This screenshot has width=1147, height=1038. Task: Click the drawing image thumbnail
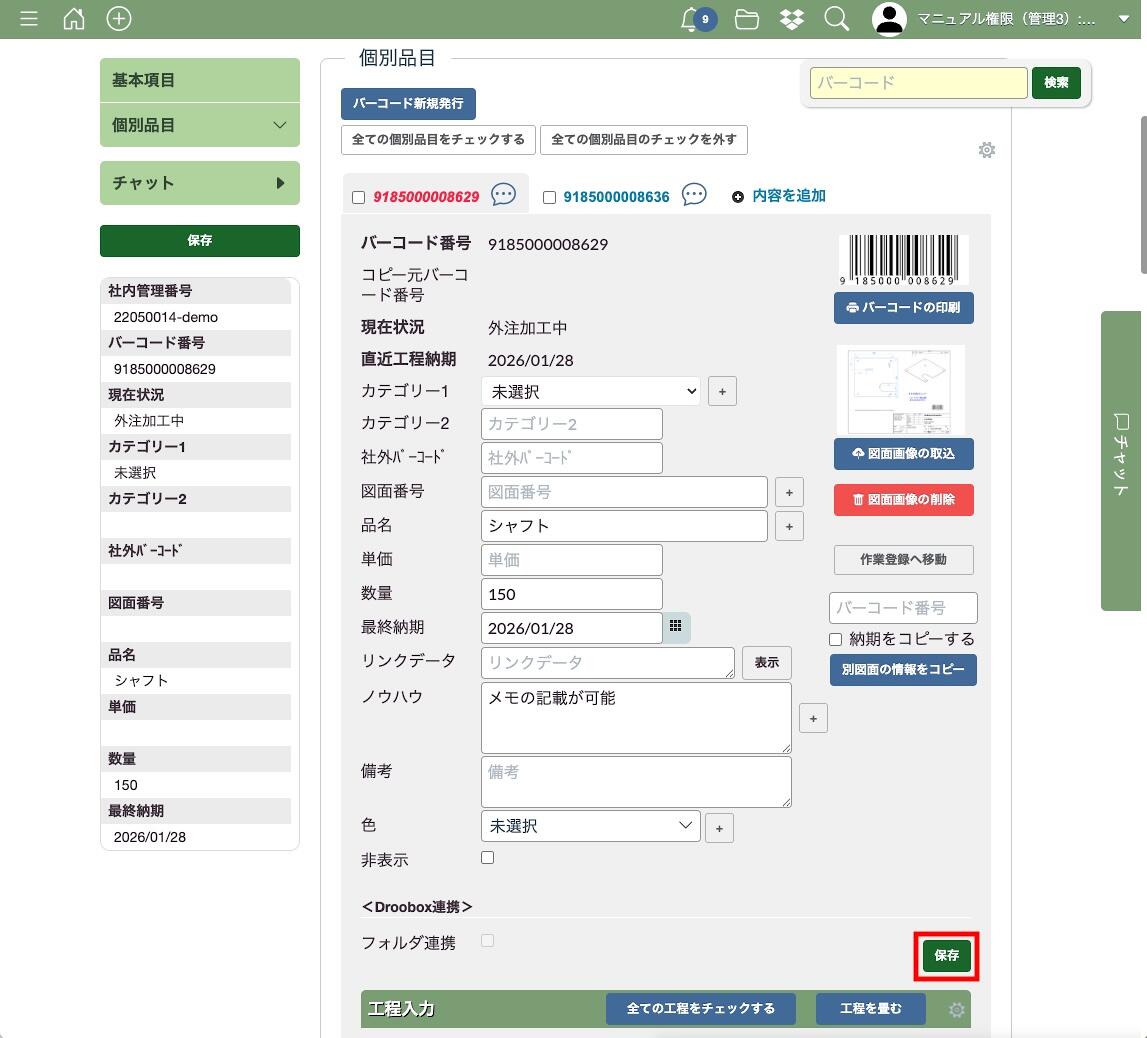[901, 389]
